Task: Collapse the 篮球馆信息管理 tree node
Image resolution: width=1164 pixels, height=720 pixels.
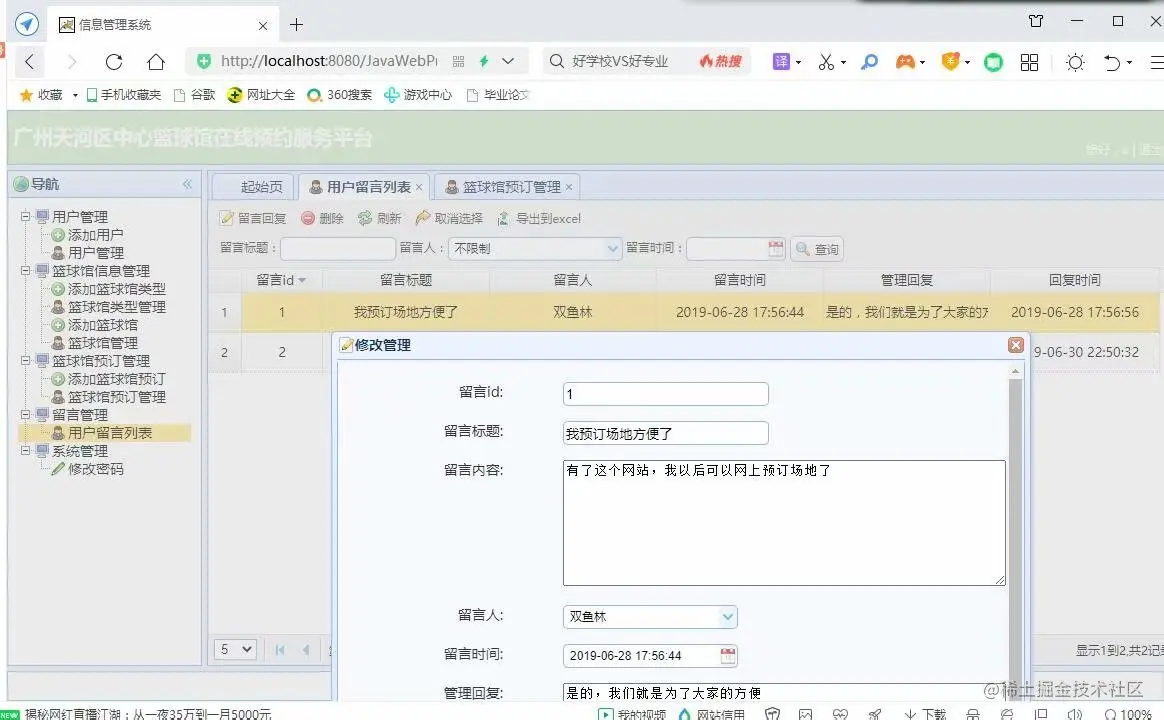Action: coord(25,271)
